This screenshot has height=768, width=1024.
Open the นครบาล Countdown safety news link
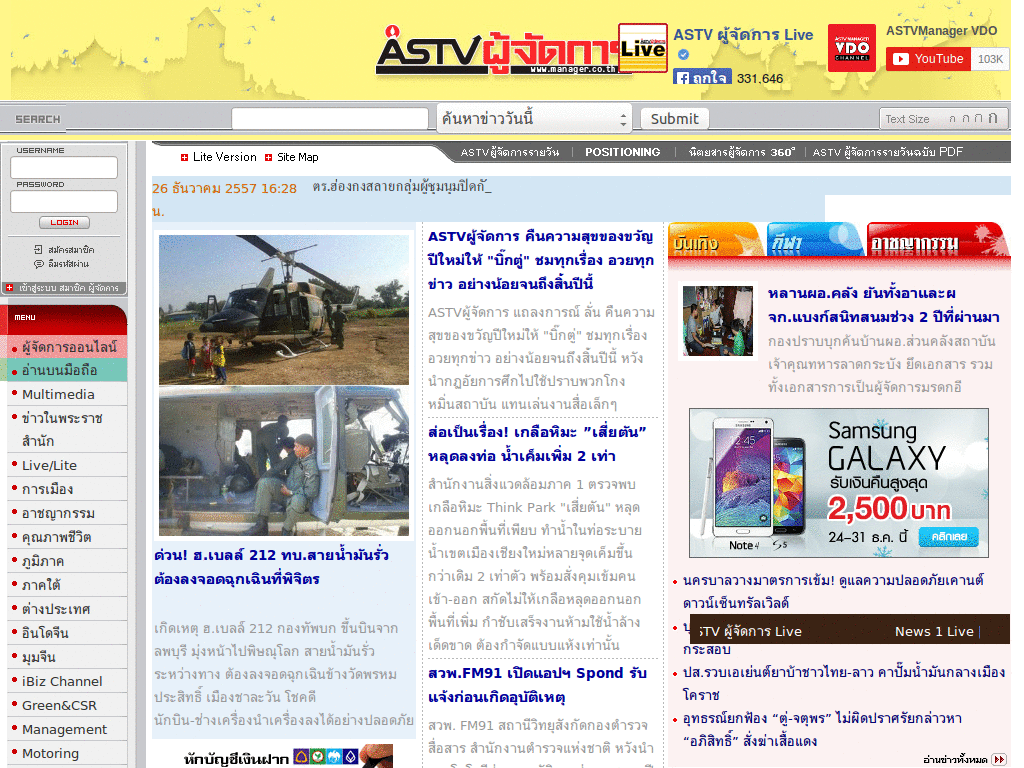pos(833,591)
